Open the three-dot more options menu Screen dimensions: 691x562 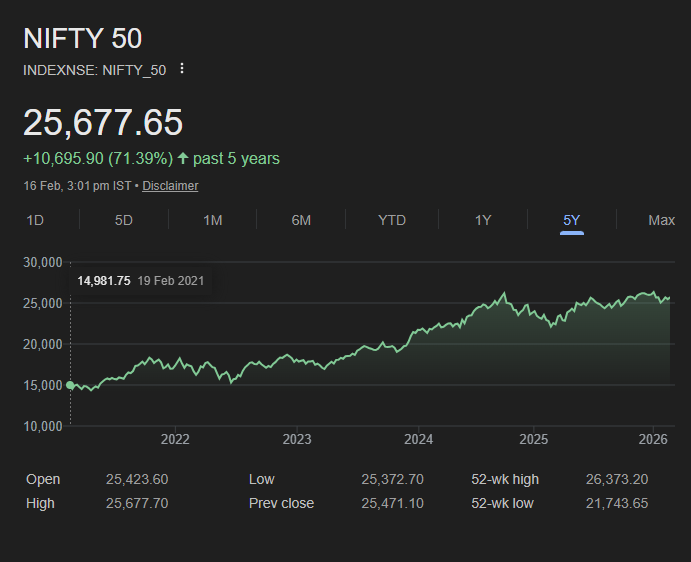pos(181,69)
